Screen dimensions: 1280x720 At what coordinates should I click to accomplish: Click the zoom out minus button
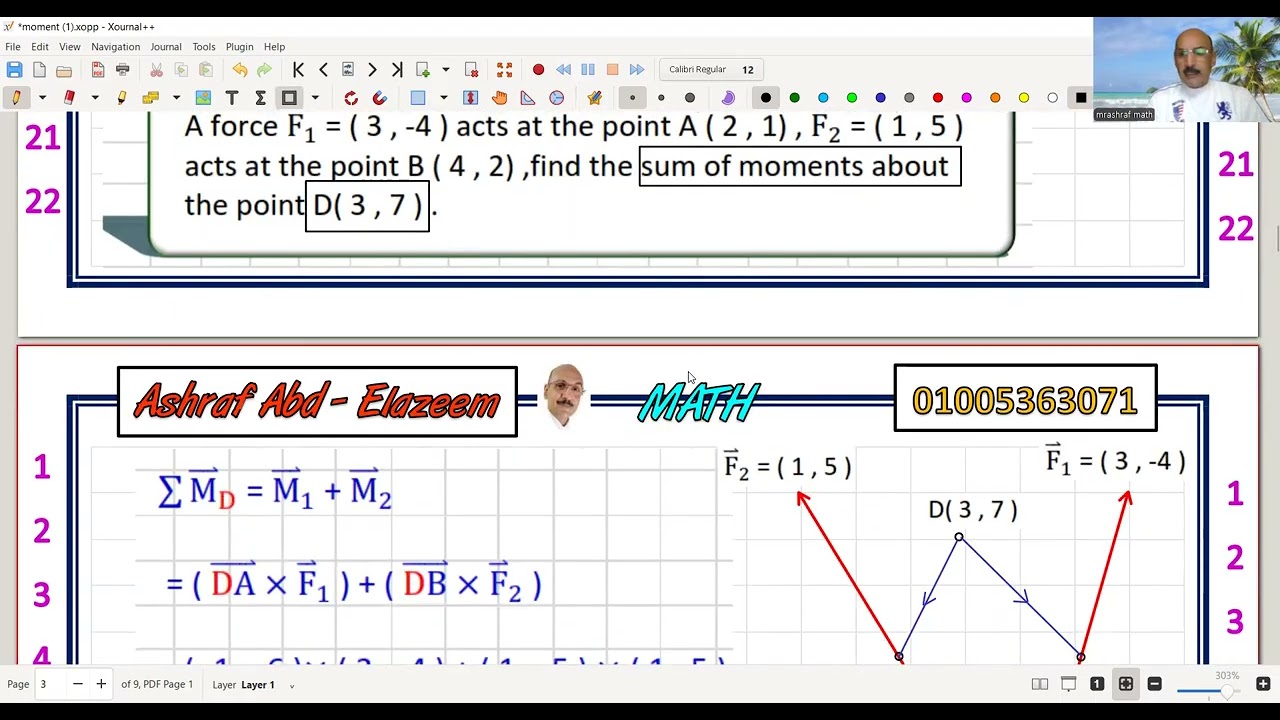1155,685
